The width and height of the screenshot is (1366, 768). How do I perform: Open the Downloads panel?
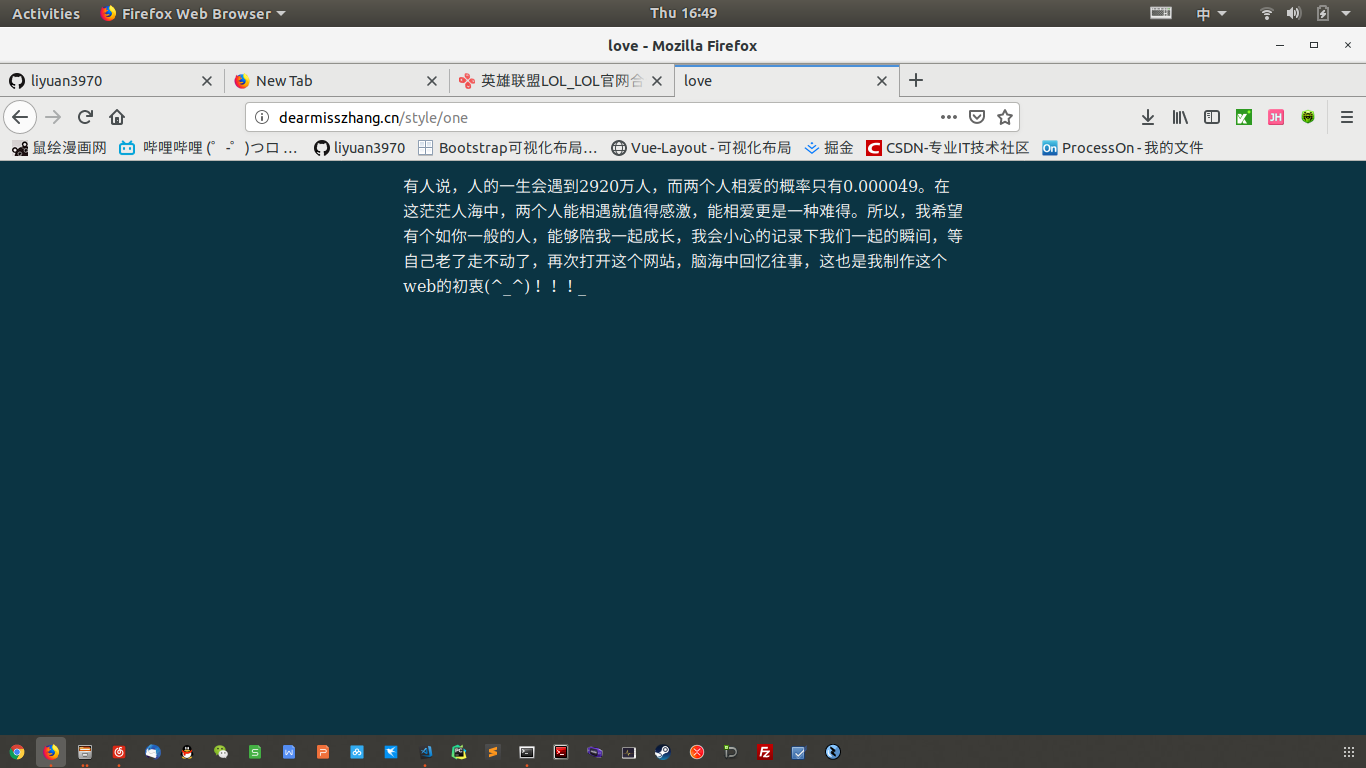point(1148,117)
